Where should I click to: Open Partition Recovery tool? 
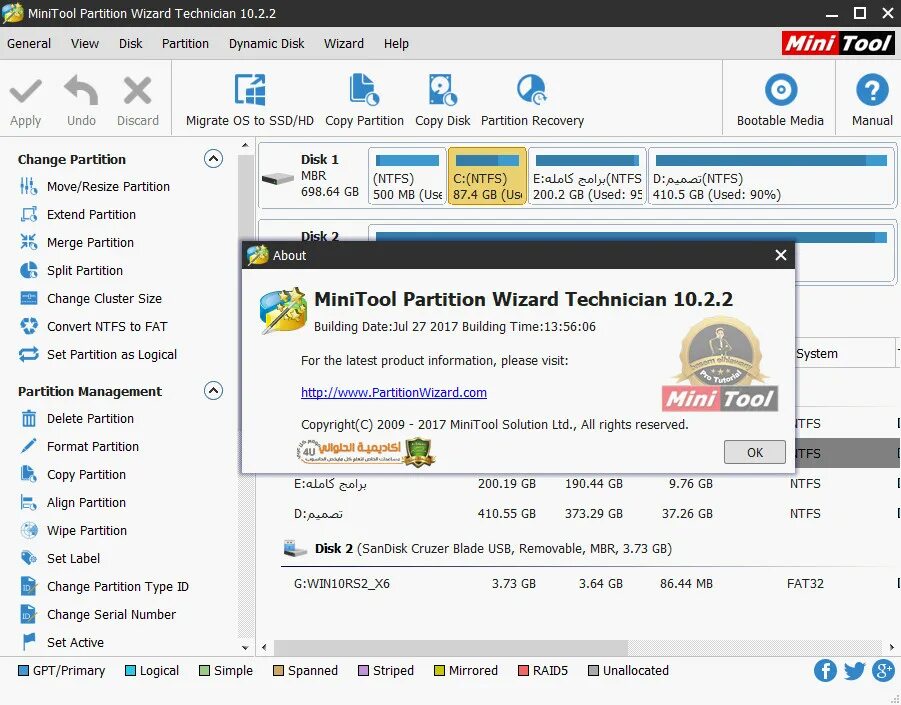click(532, 99)
